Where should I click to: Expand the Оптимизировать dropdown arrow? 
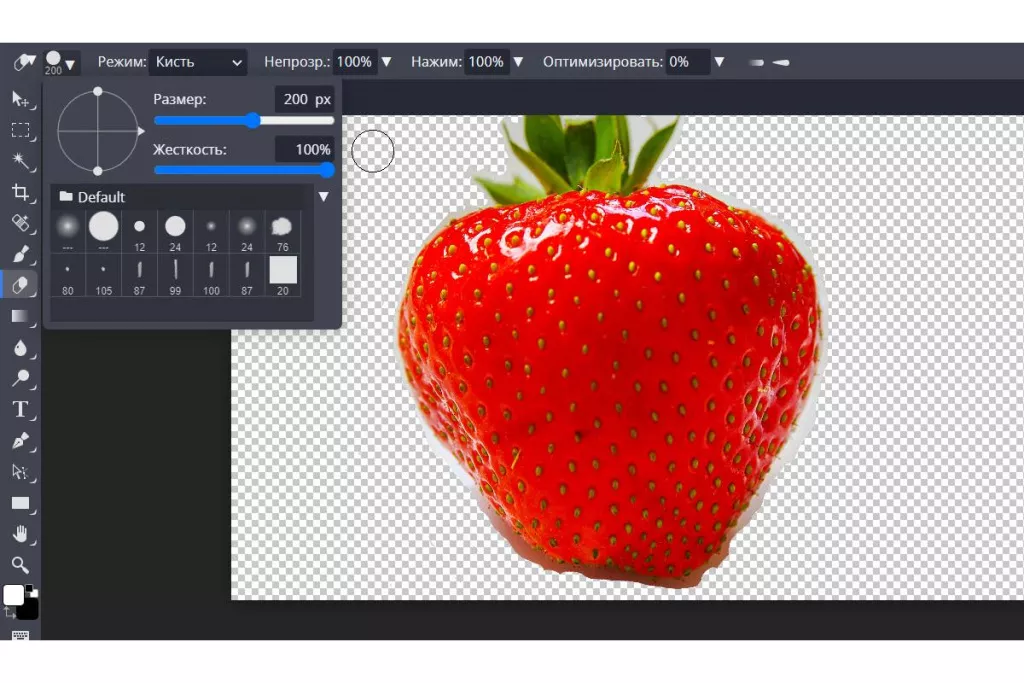pos(719,62)
